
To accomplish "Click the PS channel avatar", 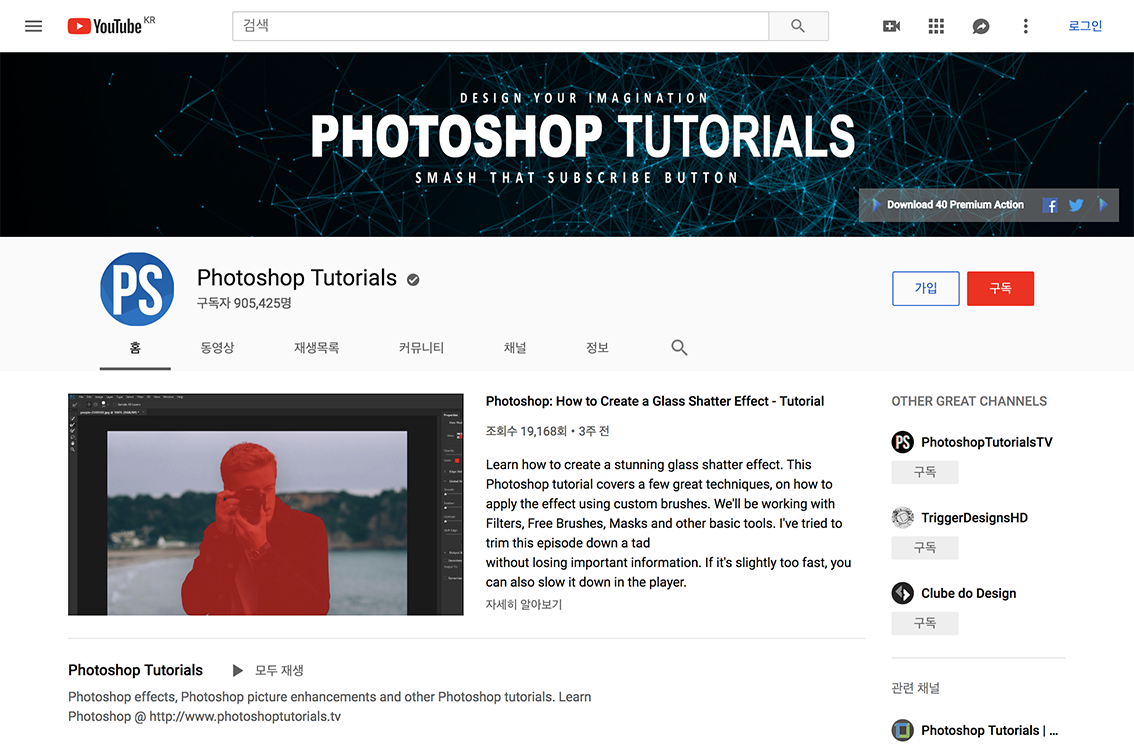I will click(137, 289).
